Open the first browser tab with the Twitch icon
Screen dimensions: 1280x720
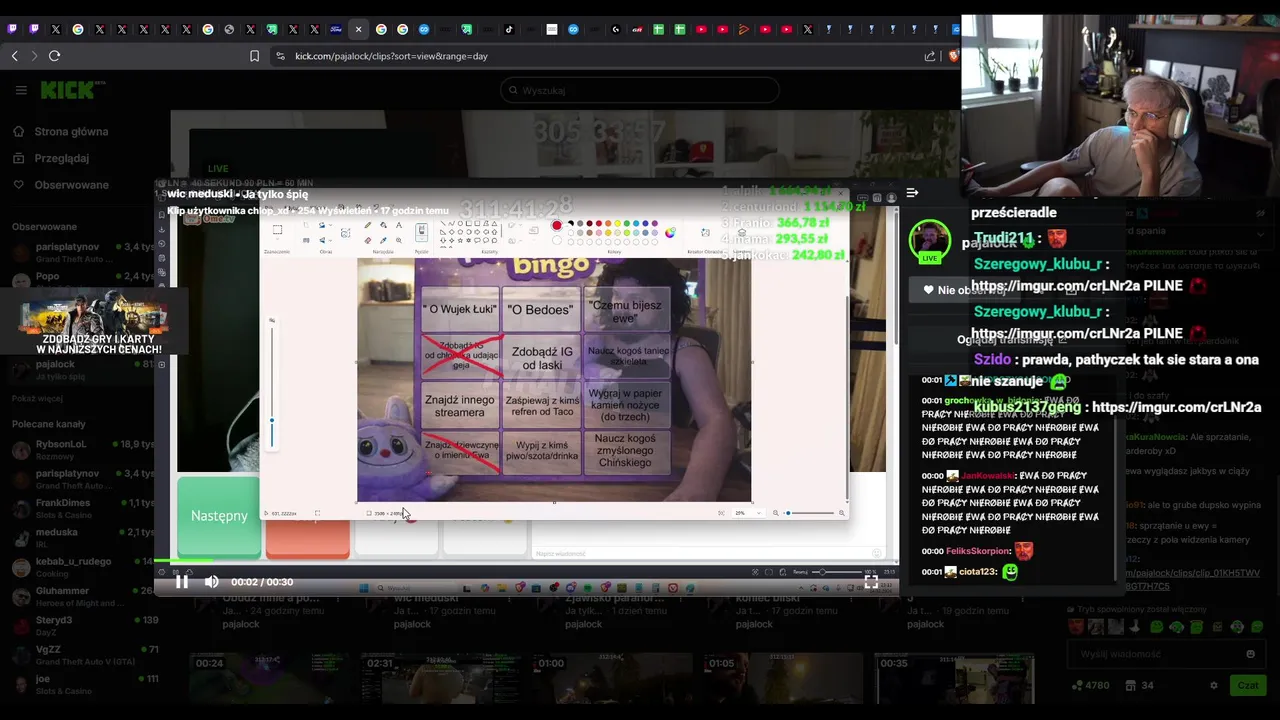point(13,29)
